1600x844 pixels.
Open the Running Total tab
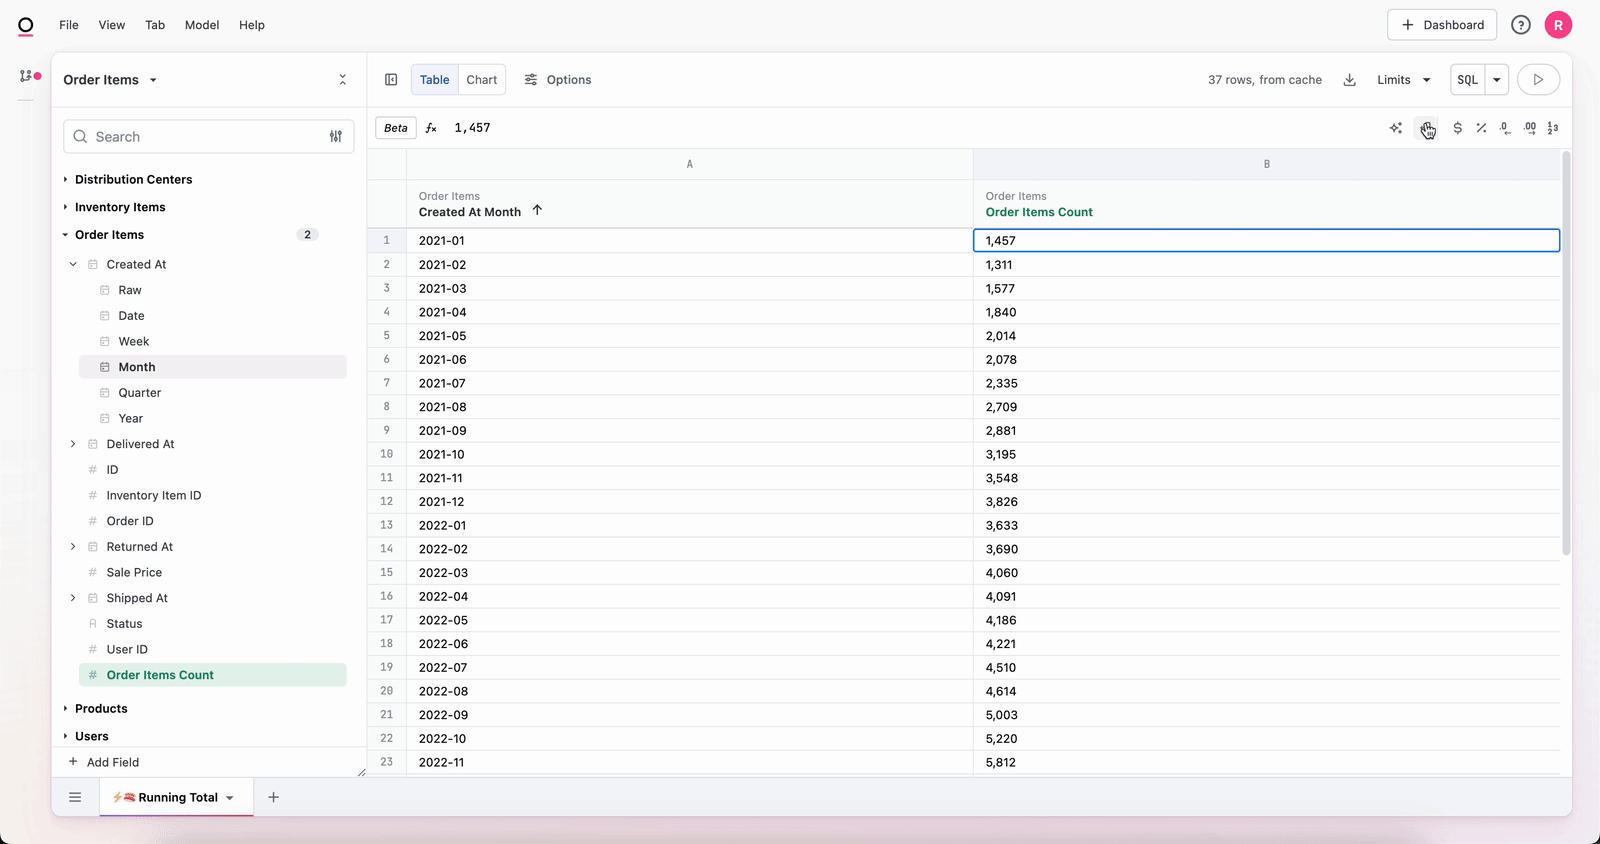coord(175,797)
